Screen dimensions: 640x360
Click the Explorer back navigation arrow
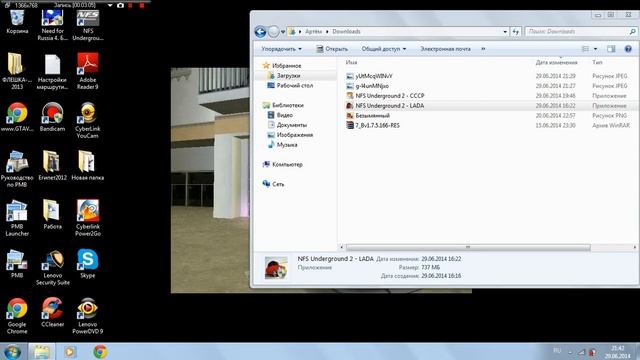(260, 31)
